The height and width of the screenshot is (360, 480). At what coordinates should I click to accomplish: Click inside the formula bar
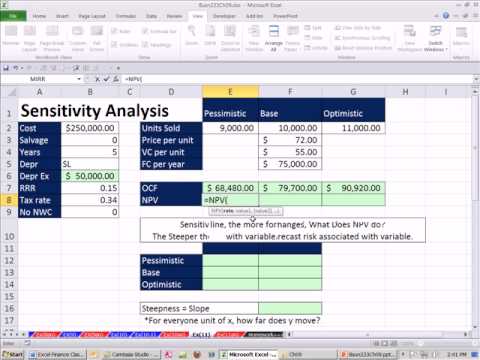point(297,79)
